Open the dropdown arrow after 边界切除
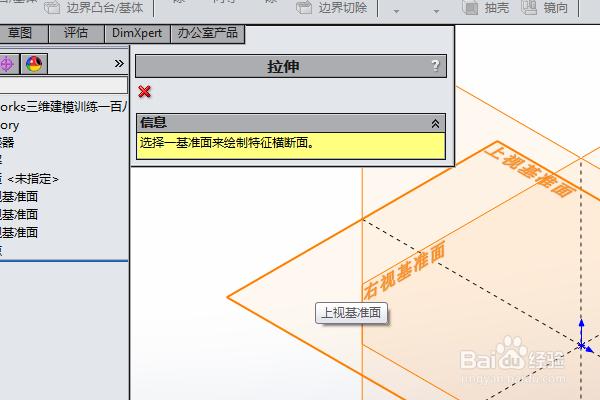This screenshot has height=400, width=600. (x=396, y=11)
